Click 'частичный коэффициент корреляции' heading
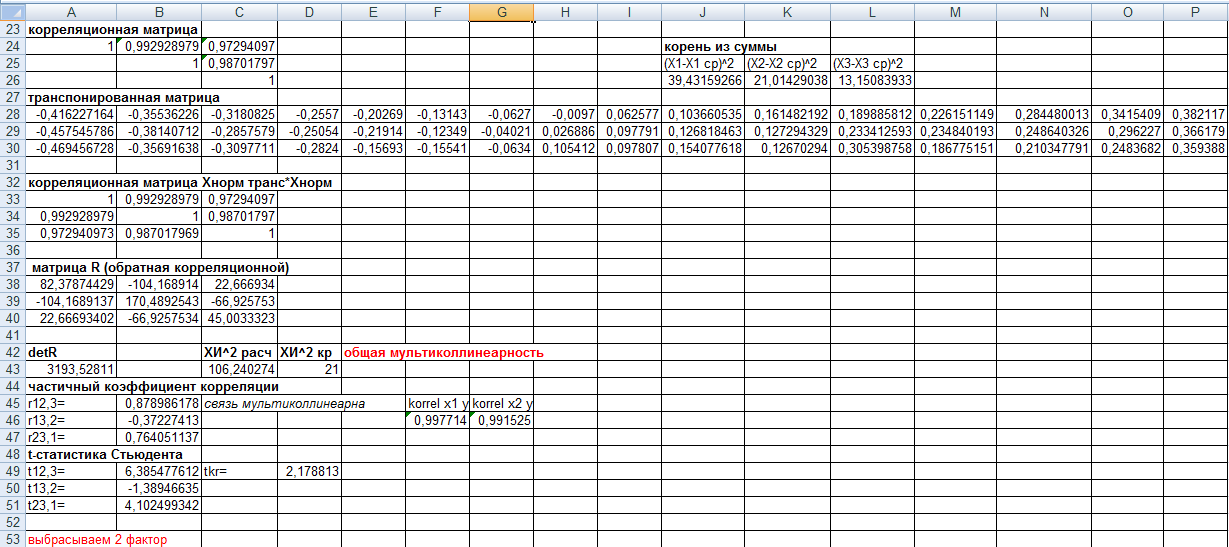Screen dimensions: 1229x547 [x=153, y=387]
